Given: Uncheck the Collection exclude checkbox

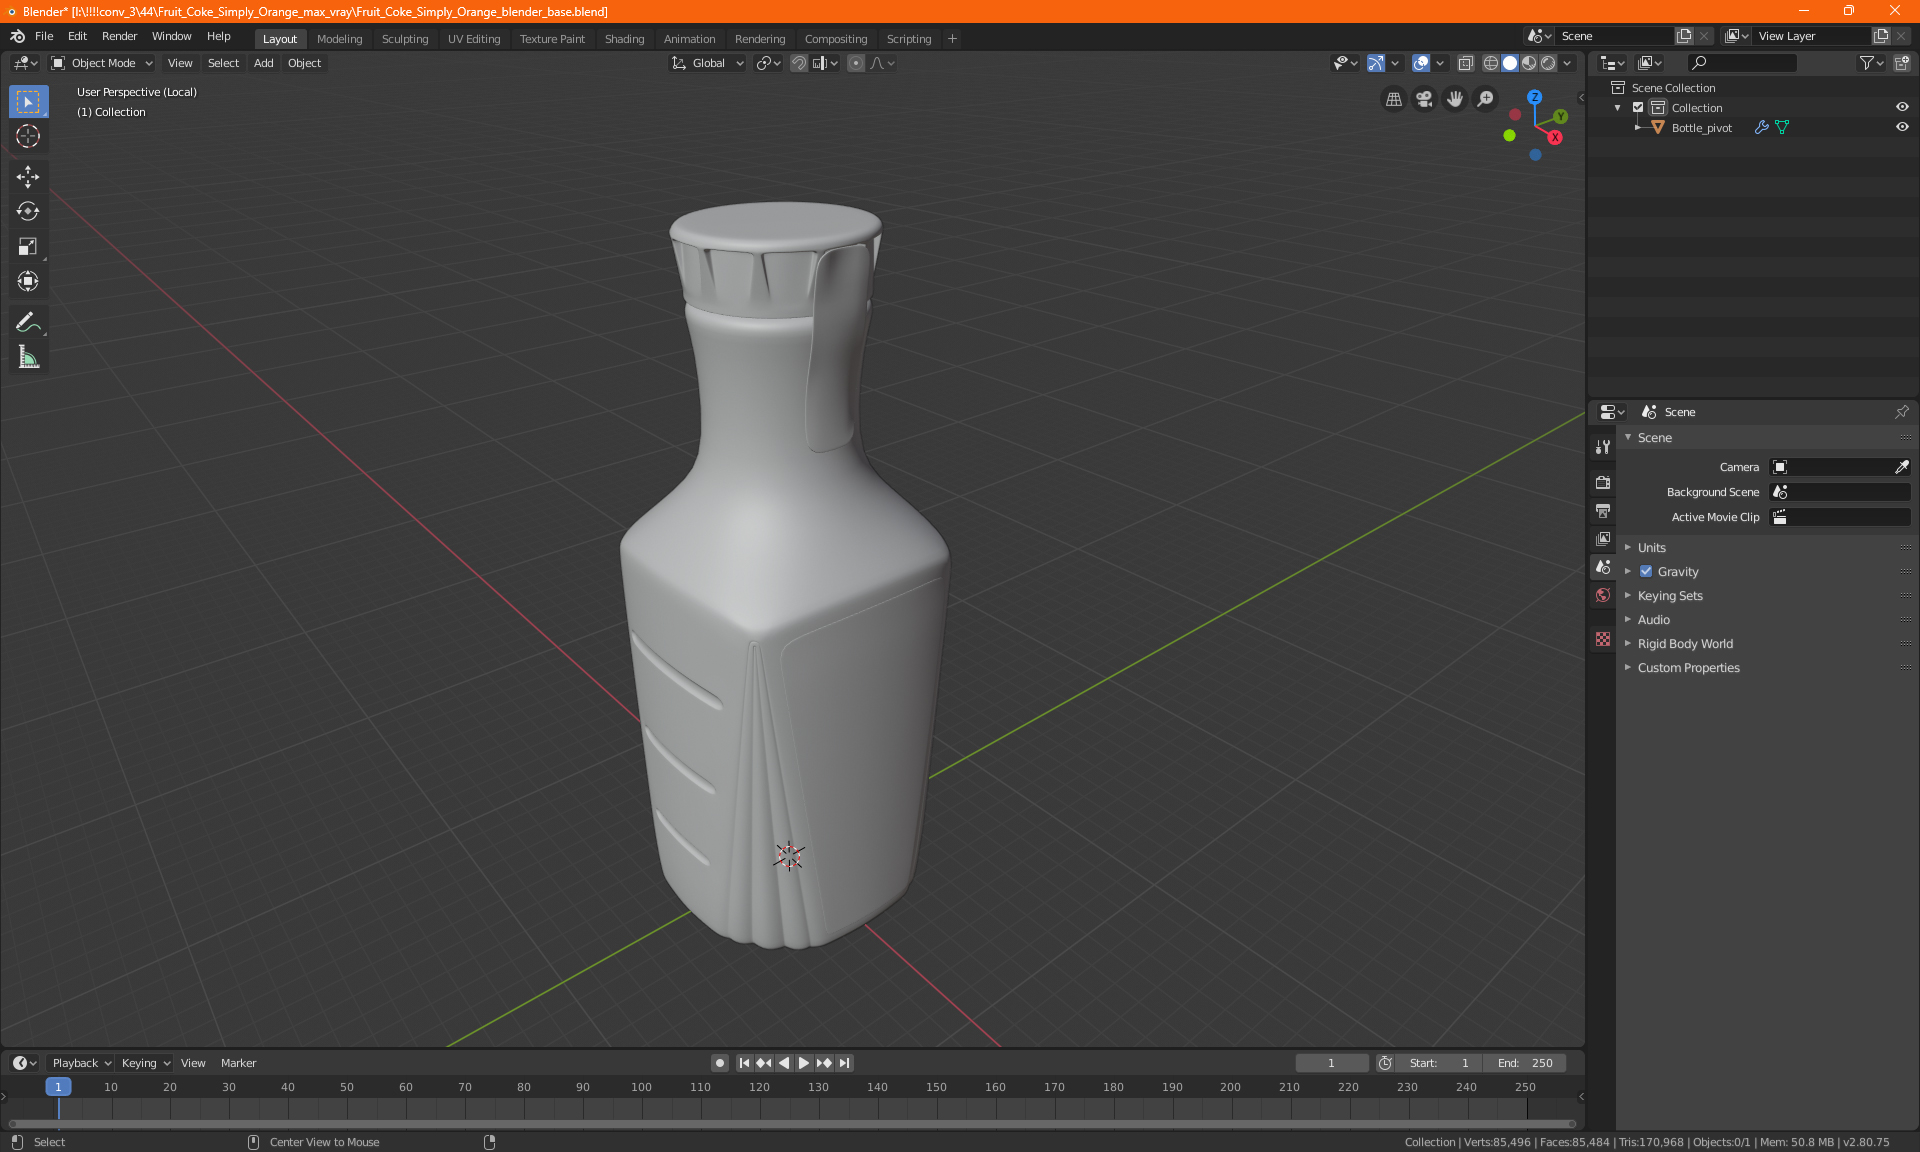Looking at the screenshot, I should 1638,107.
